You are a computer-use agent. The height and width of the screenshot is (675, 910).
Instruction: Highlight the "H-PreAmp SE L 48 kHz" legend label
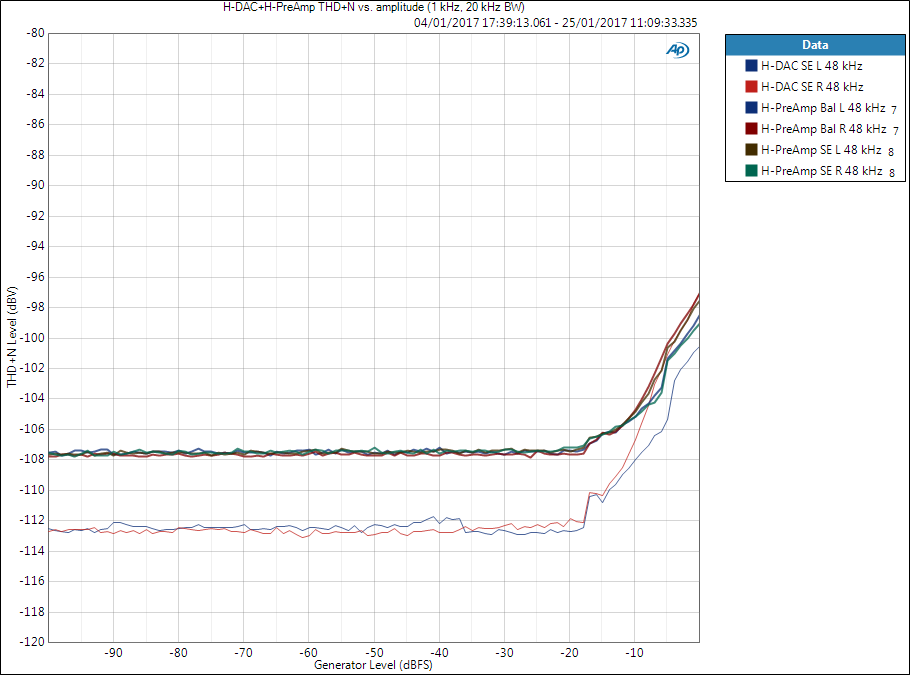click(821, 150)
